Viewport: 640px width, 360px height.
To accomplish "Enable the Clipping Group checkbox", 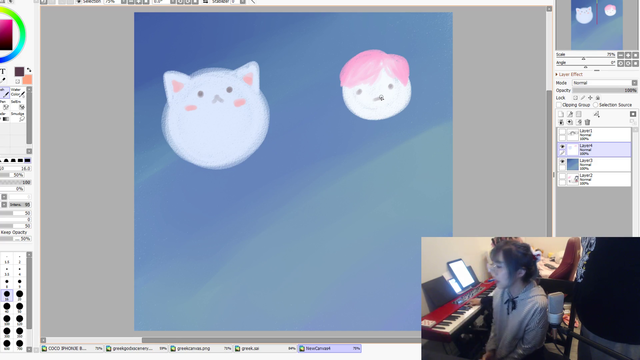I will pyautogui.click(x=559, y=105).
